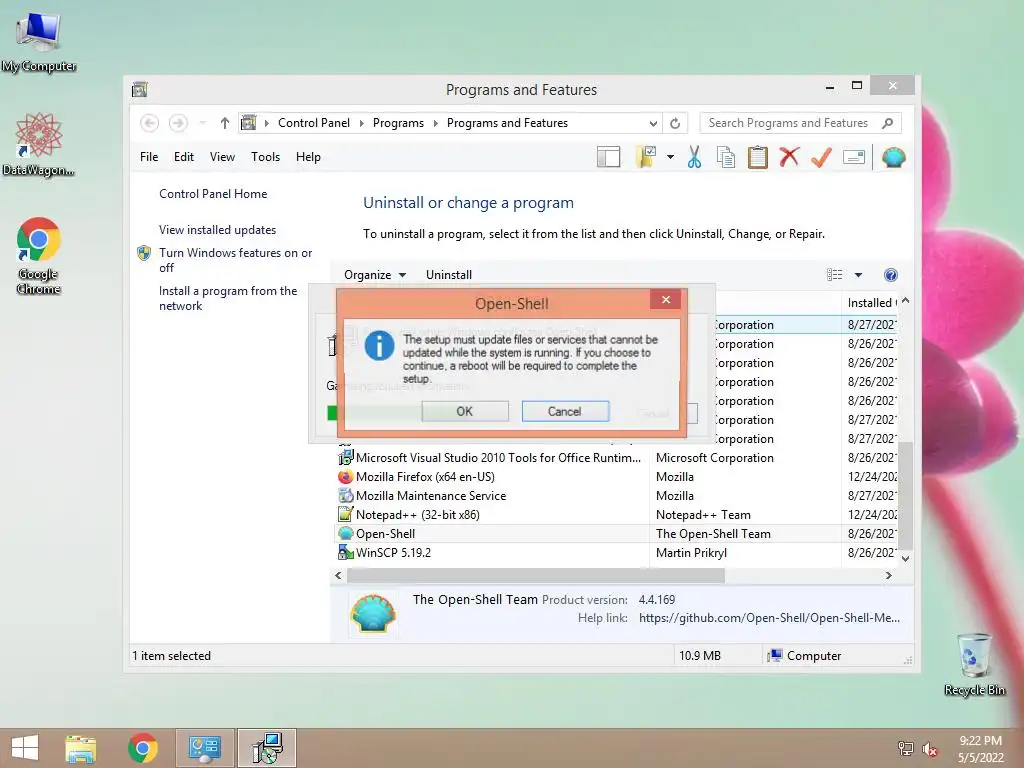Click the Windows Start button
This screenshot has width=1024, height=768.
pyautogui.click(x=25, y=748)
